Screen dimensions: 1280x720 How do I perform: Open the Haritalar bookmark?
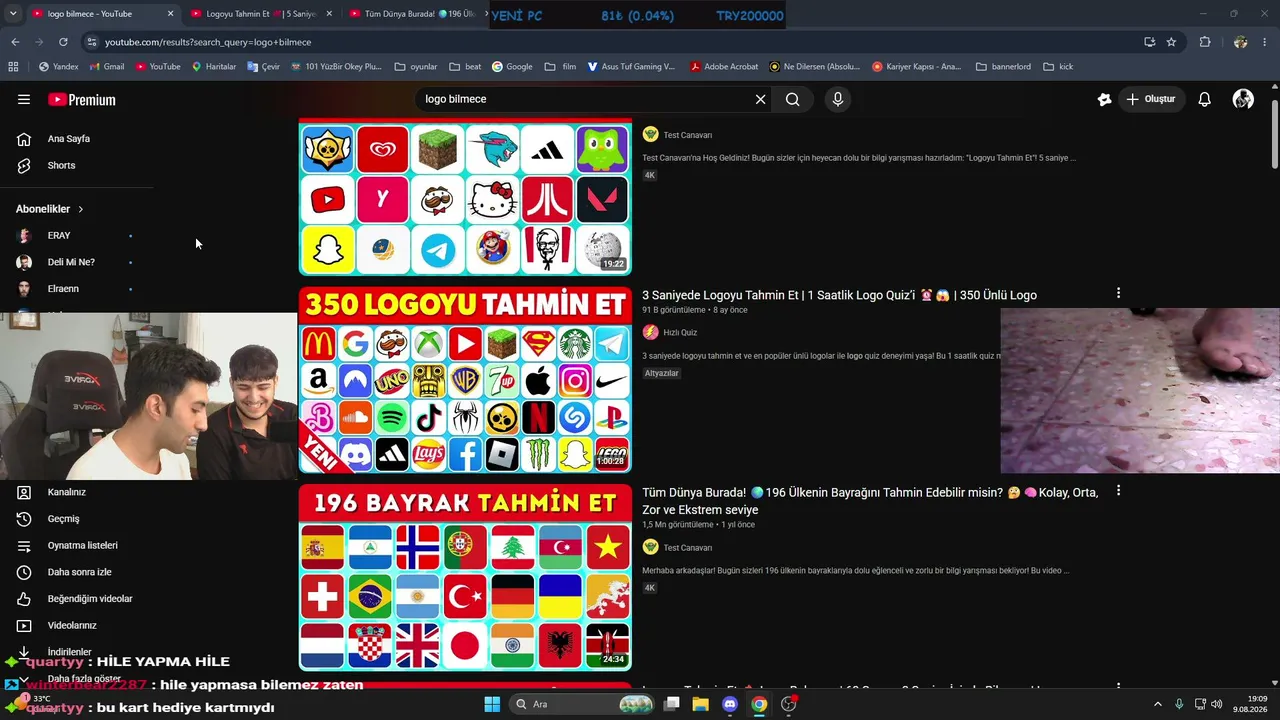(x=213, y=67)
